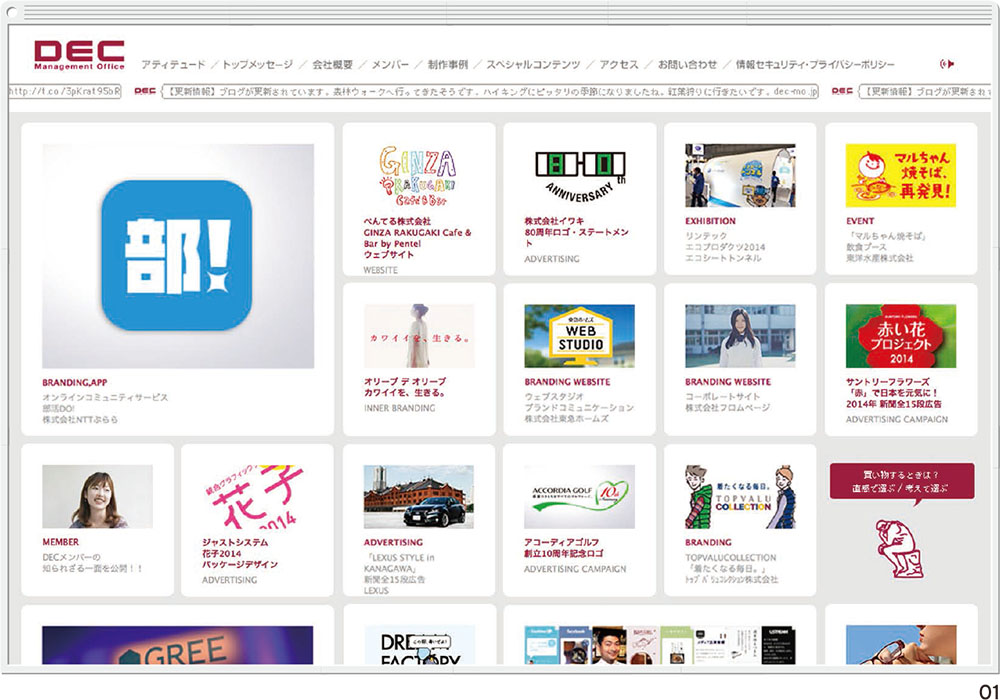
Task: Open the 制作事例 menu item
Action: tap(448, 64)
